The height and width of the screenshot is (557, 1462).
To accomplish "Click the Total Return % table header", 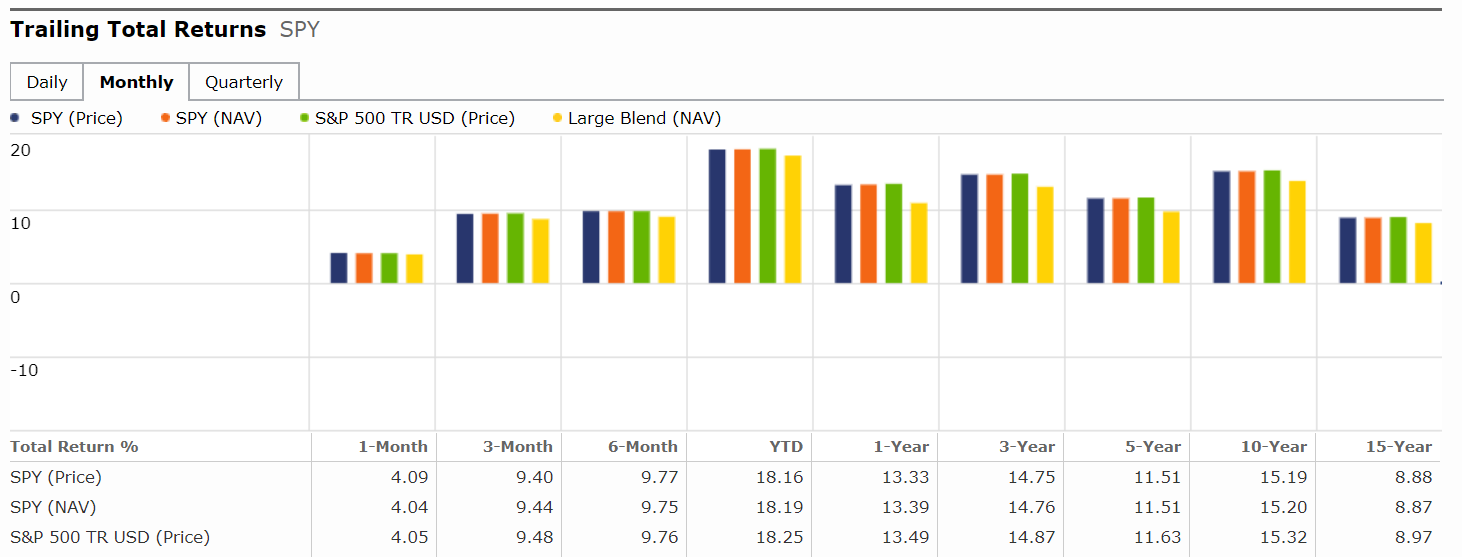I will pyautogui.click(x=74, y=447).
